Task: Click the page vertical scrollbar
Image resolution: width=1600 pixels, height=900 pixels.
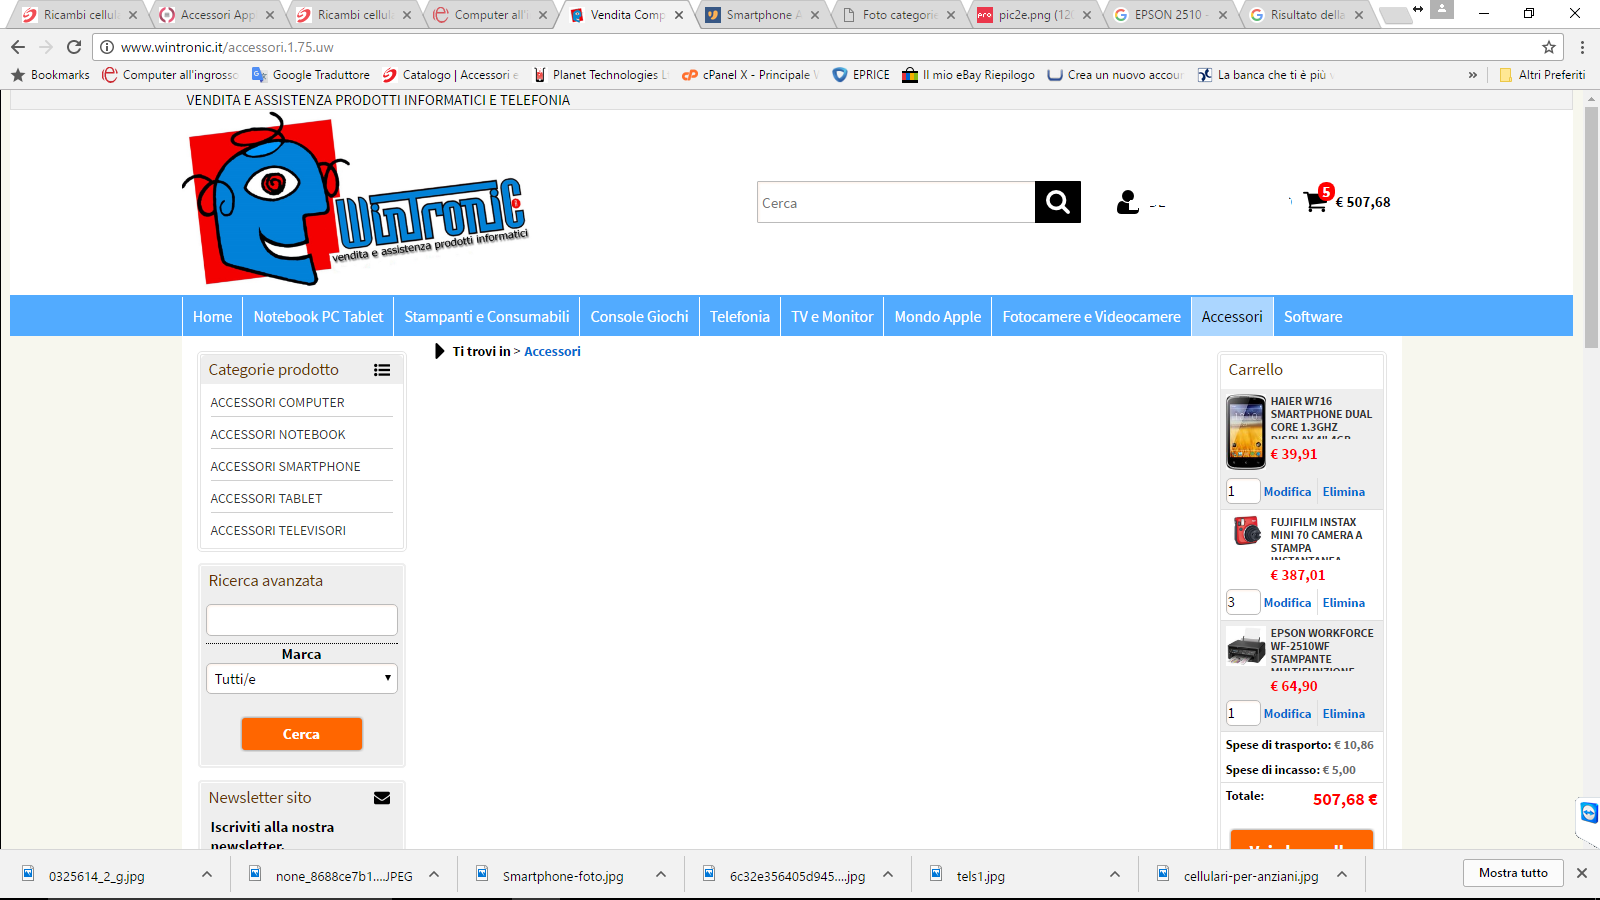Action: click(x=1591, y=226)
